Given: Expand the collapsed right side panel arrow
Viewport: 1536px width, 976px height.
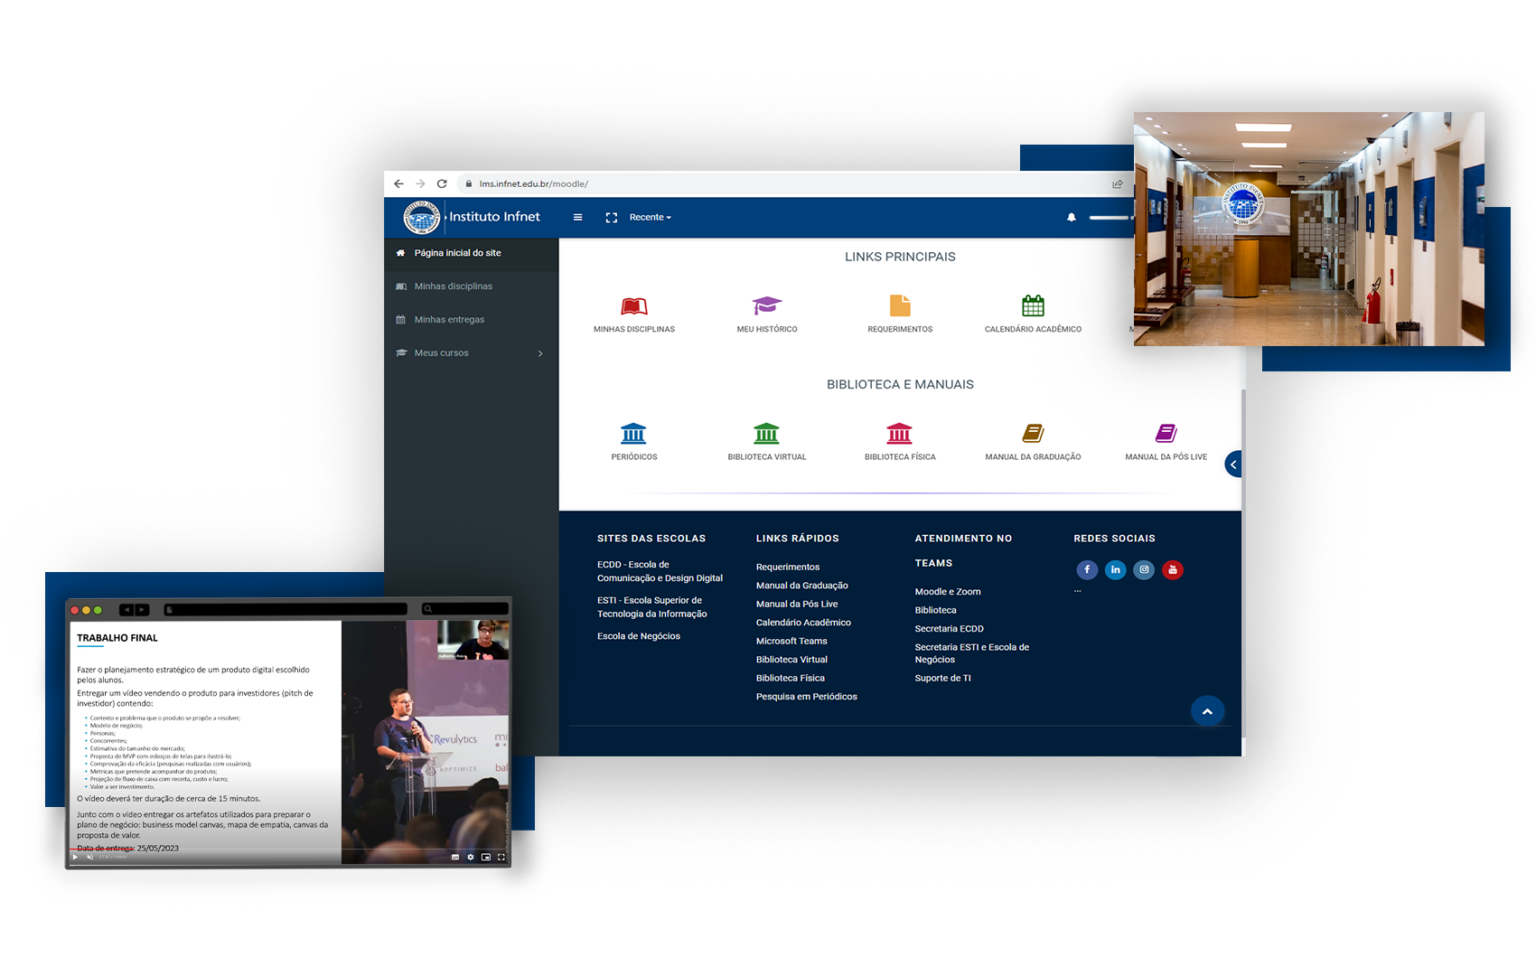Looking at the screenshot, I should [1234, 464].
